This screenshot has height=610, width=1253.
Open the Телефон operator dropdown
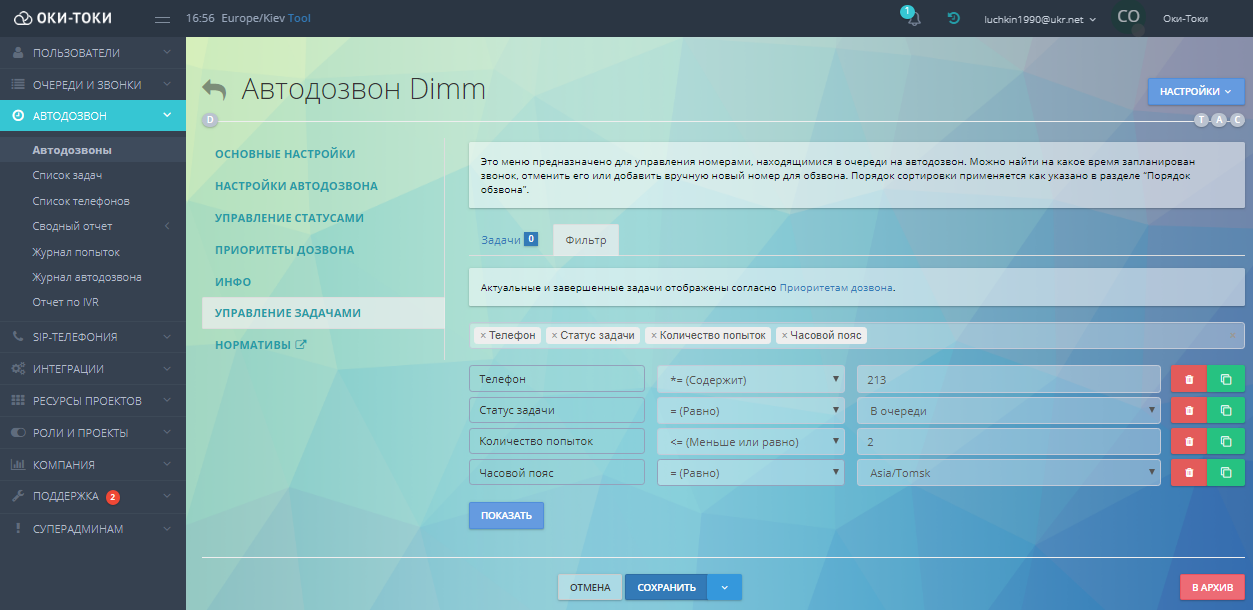750,379
